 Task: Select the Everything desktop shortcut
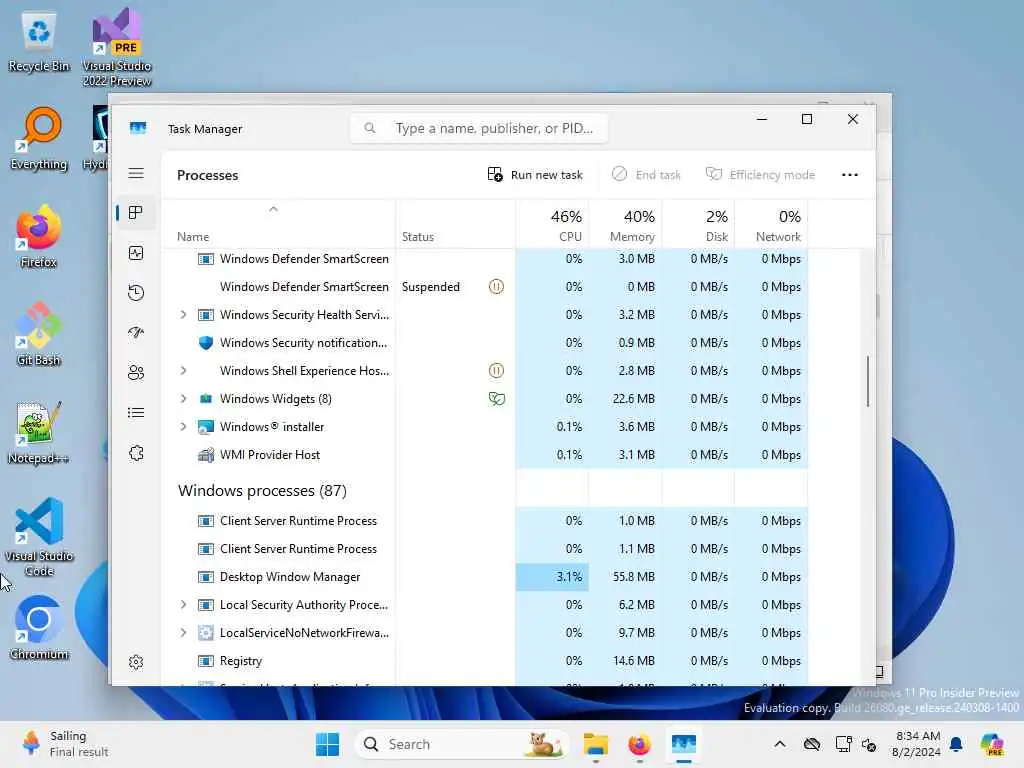click(39, 138)
